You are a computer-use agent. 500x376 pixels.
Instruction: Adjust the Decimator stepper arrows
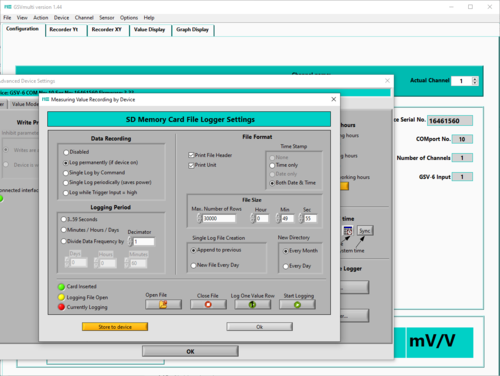(x=130, y=241)
